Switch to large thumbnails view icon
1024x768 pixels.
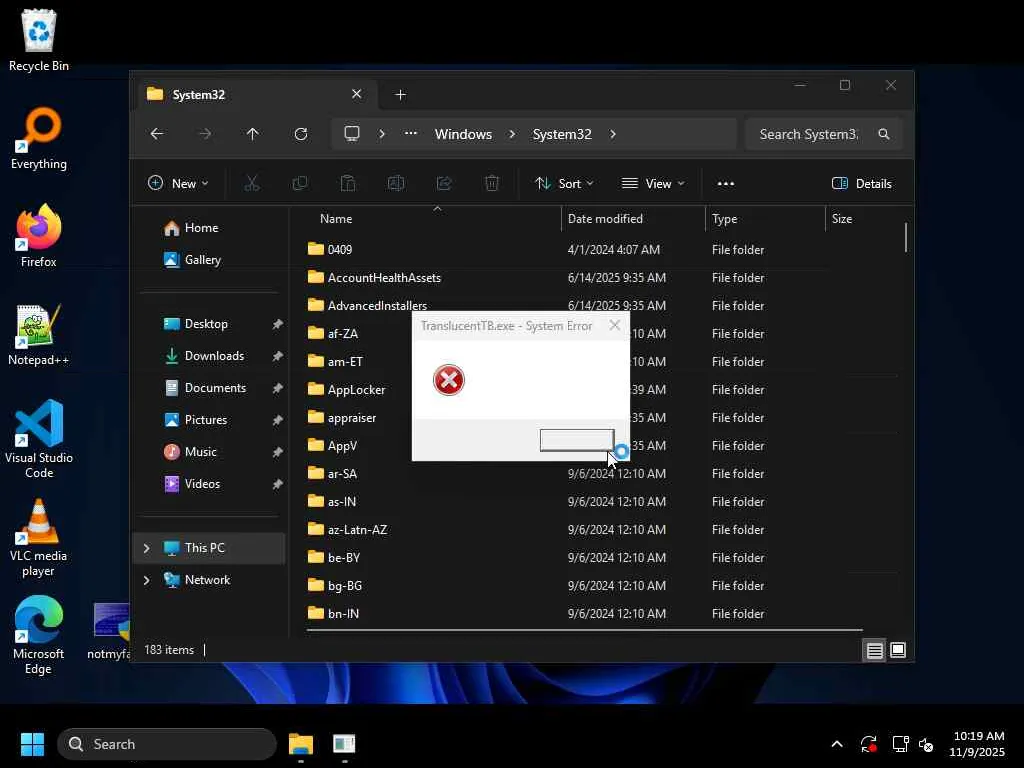pos(898,650)
